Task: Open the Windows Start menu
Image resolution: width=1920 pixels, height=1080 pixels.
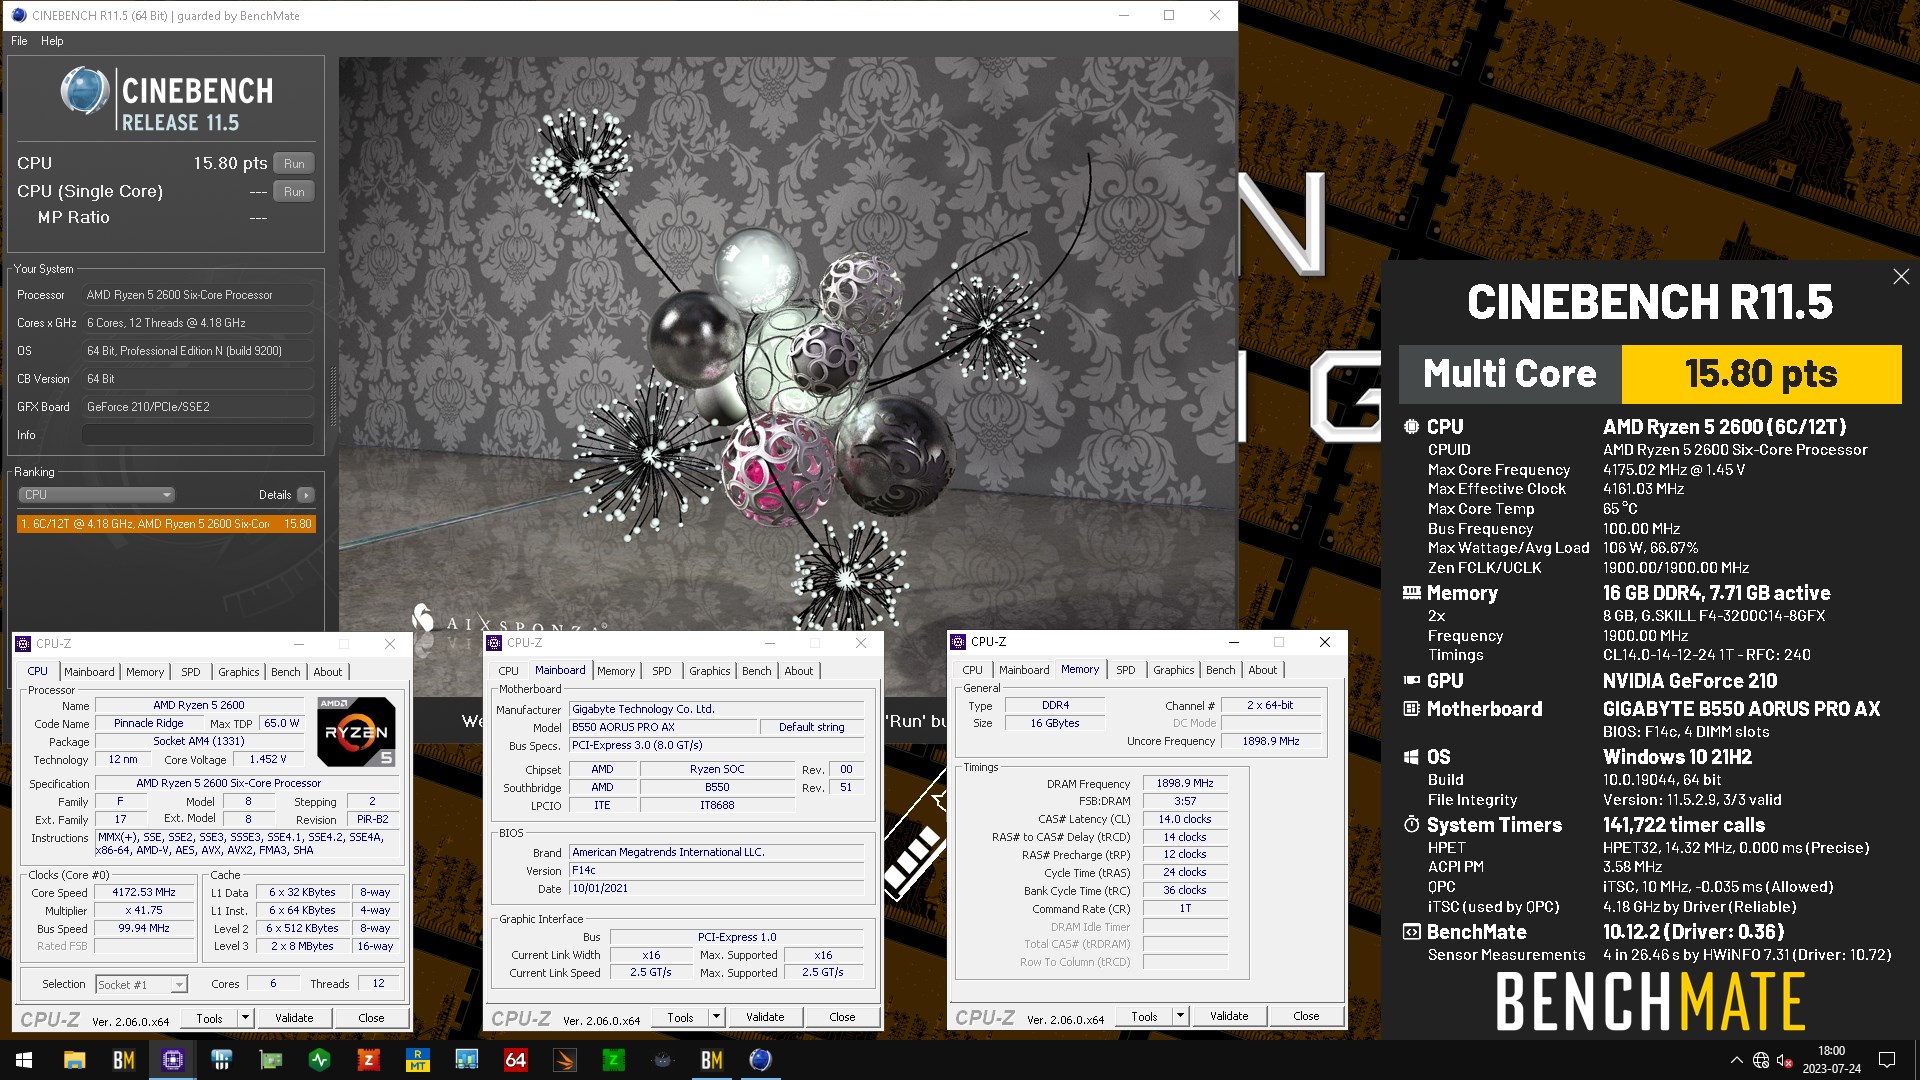Action: (x=24, y=1060)
